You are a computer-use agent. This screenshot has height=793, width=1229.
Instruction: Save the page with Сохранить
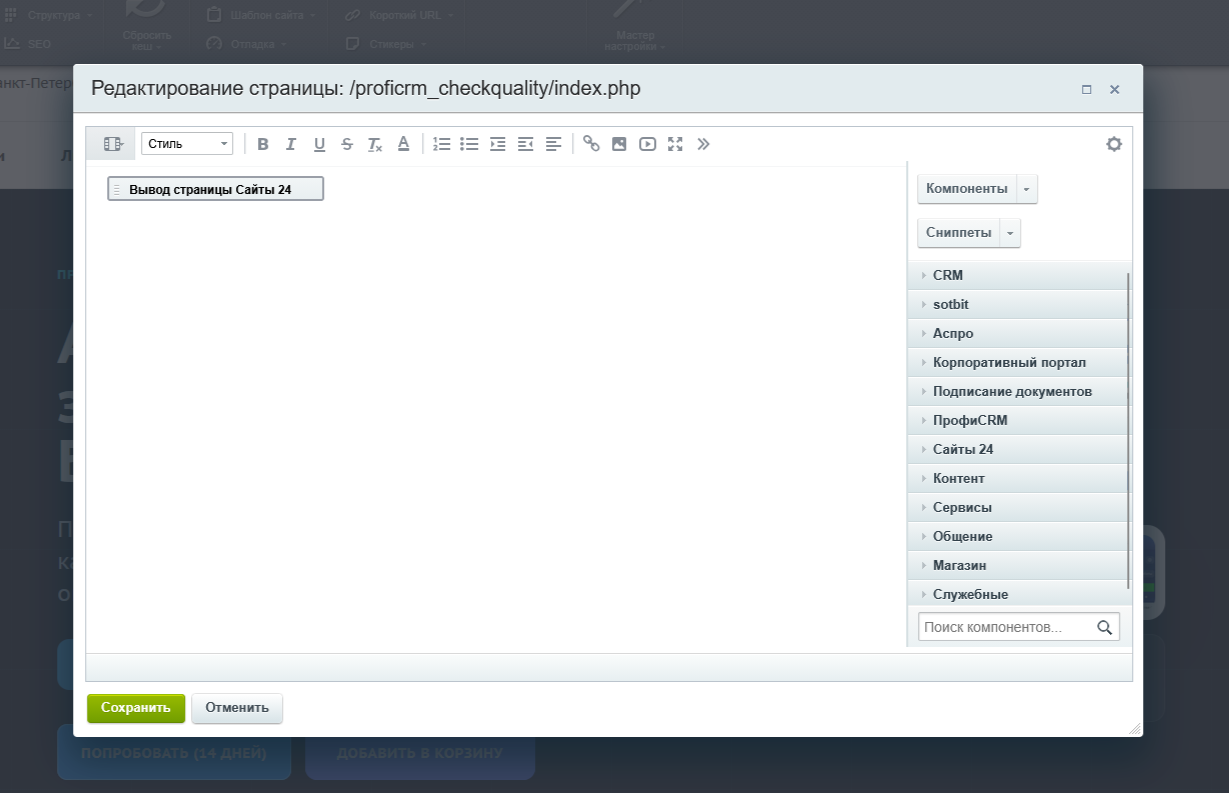tap(136, 708)
